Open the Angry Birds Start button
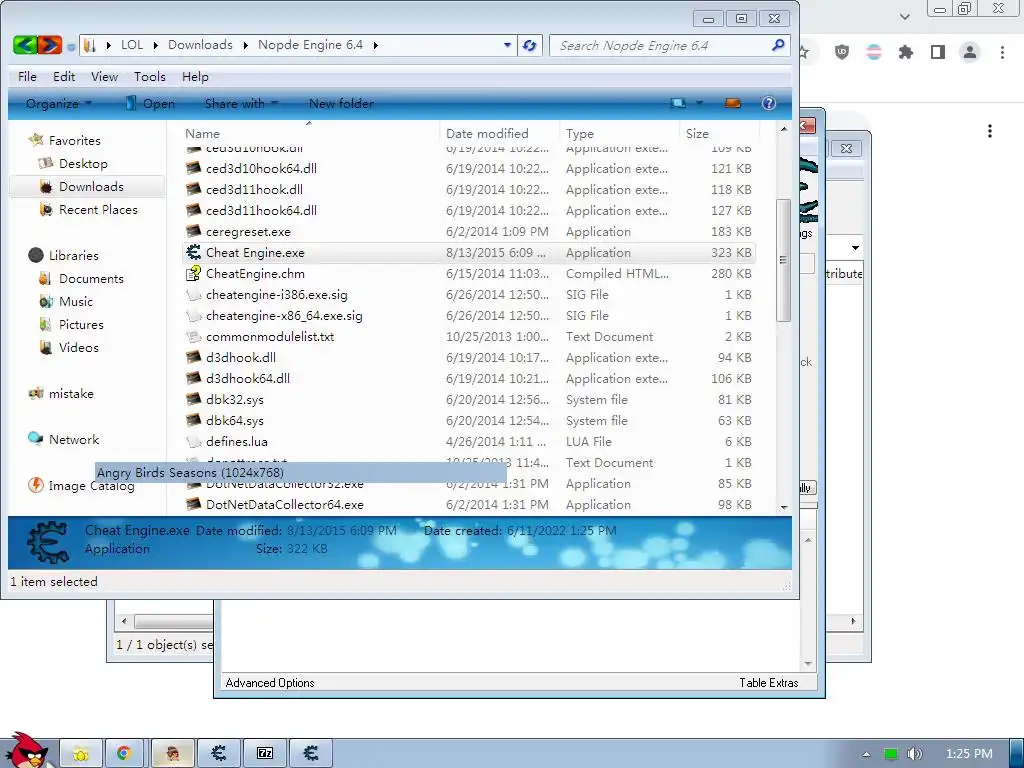 point(26,750)
